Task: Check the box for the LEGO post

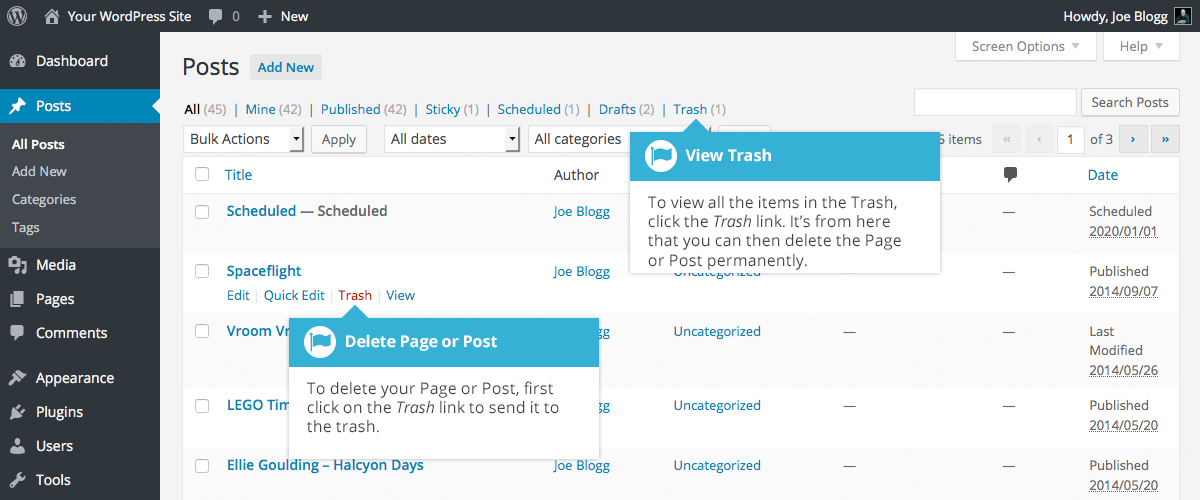Action: coord(202,405)
